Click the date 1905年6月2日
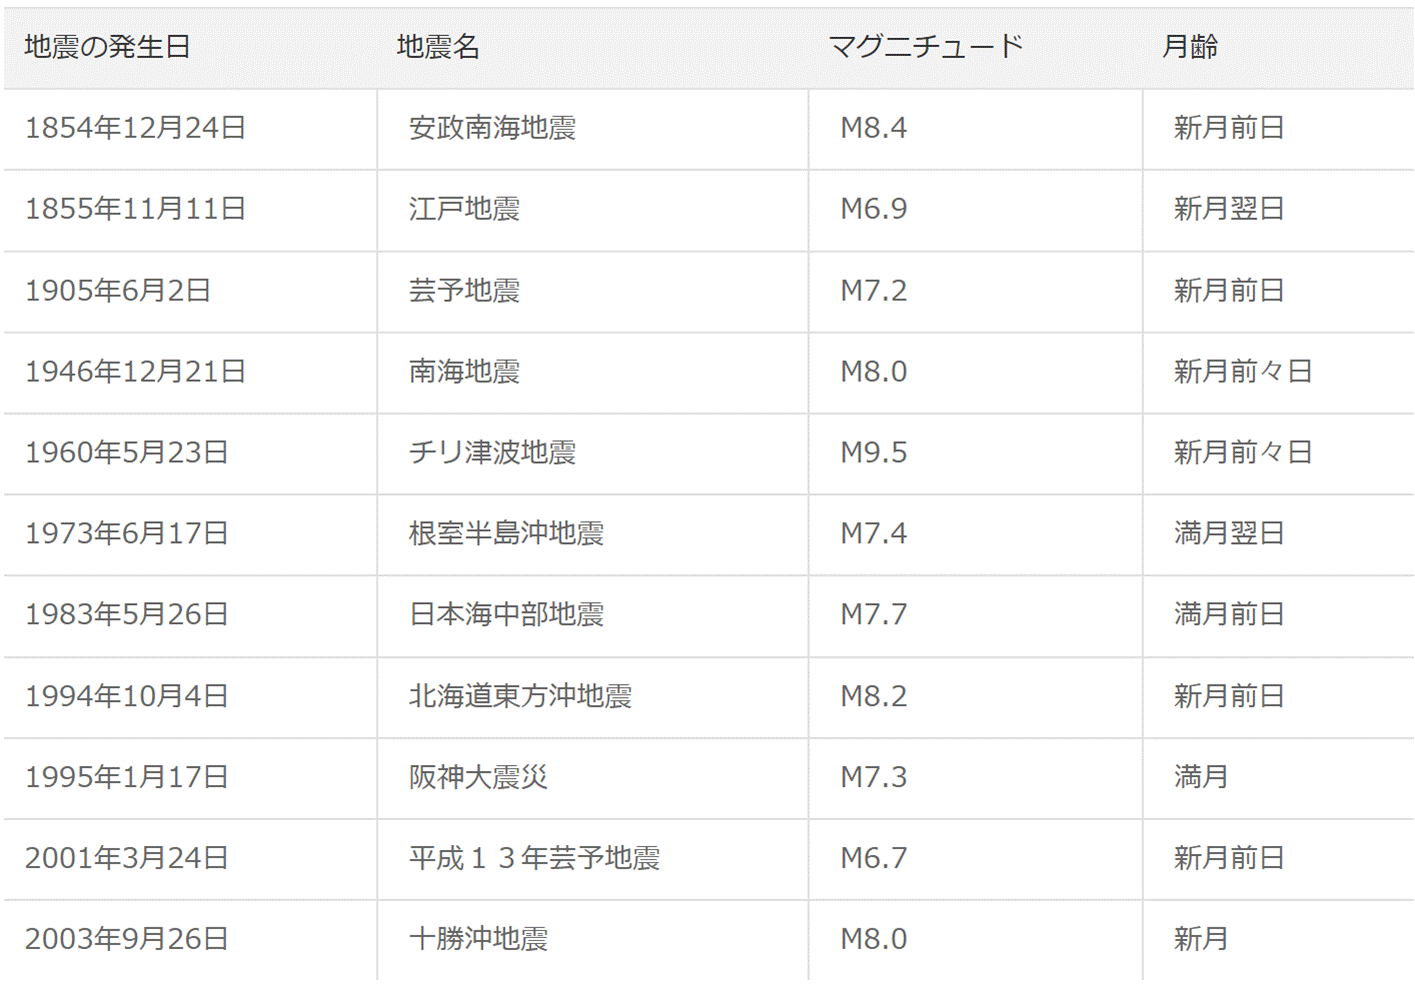 [x=118, y=291]
